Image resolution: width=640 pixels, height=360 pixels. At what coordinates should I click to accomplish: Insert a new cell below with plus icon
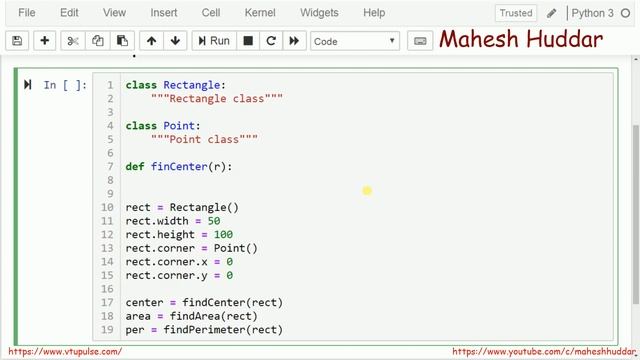point(44,41)
